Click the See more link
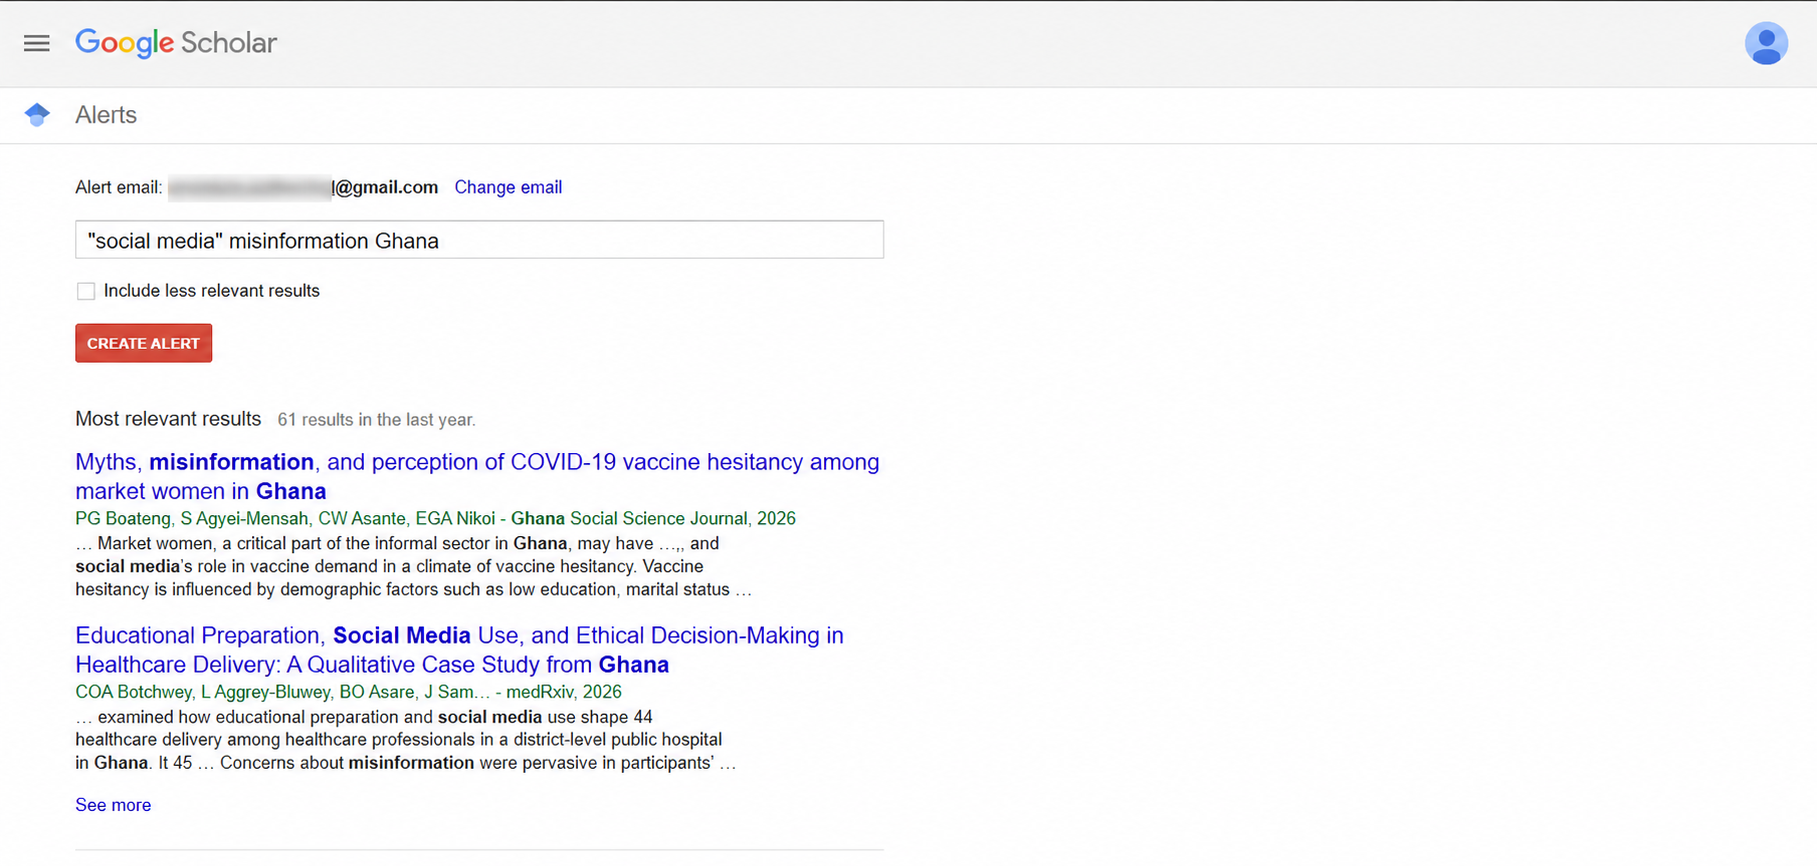 (x=113, y=805)
